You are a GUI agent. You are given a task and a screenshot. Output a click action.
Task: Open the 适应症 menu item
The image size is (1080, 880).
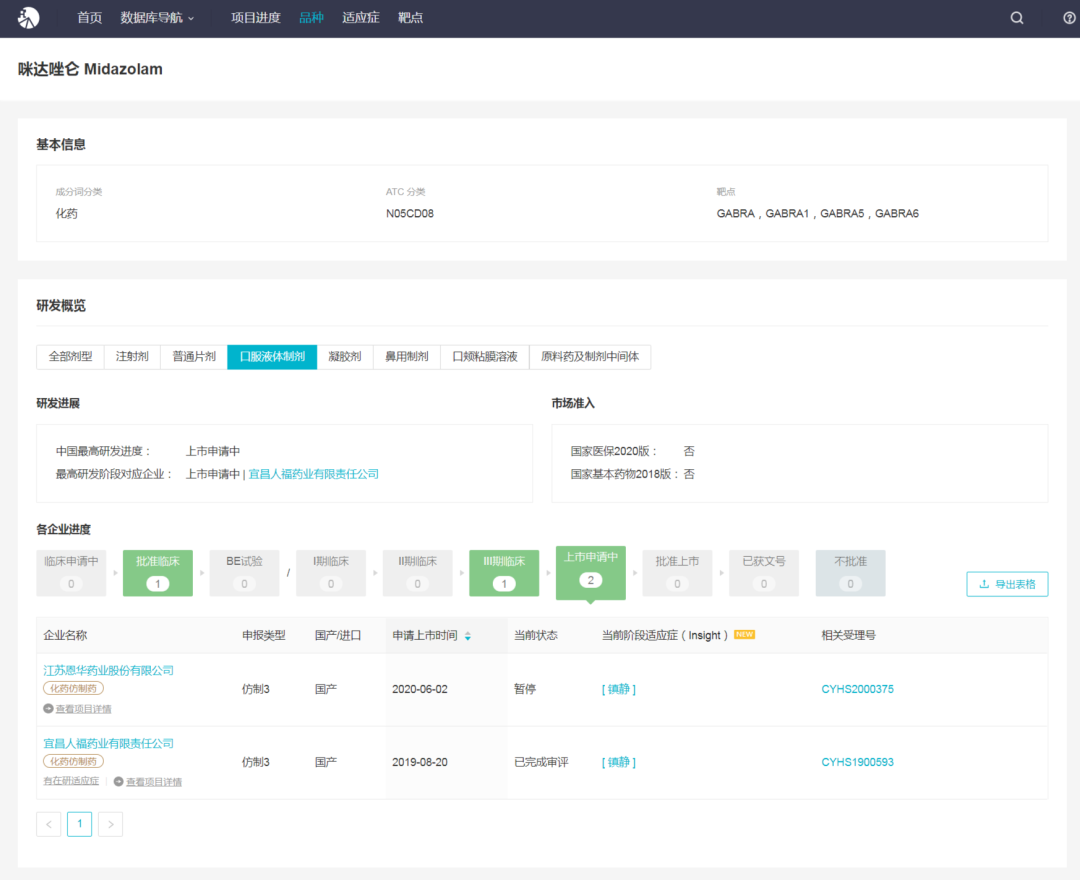click(361, 18)
